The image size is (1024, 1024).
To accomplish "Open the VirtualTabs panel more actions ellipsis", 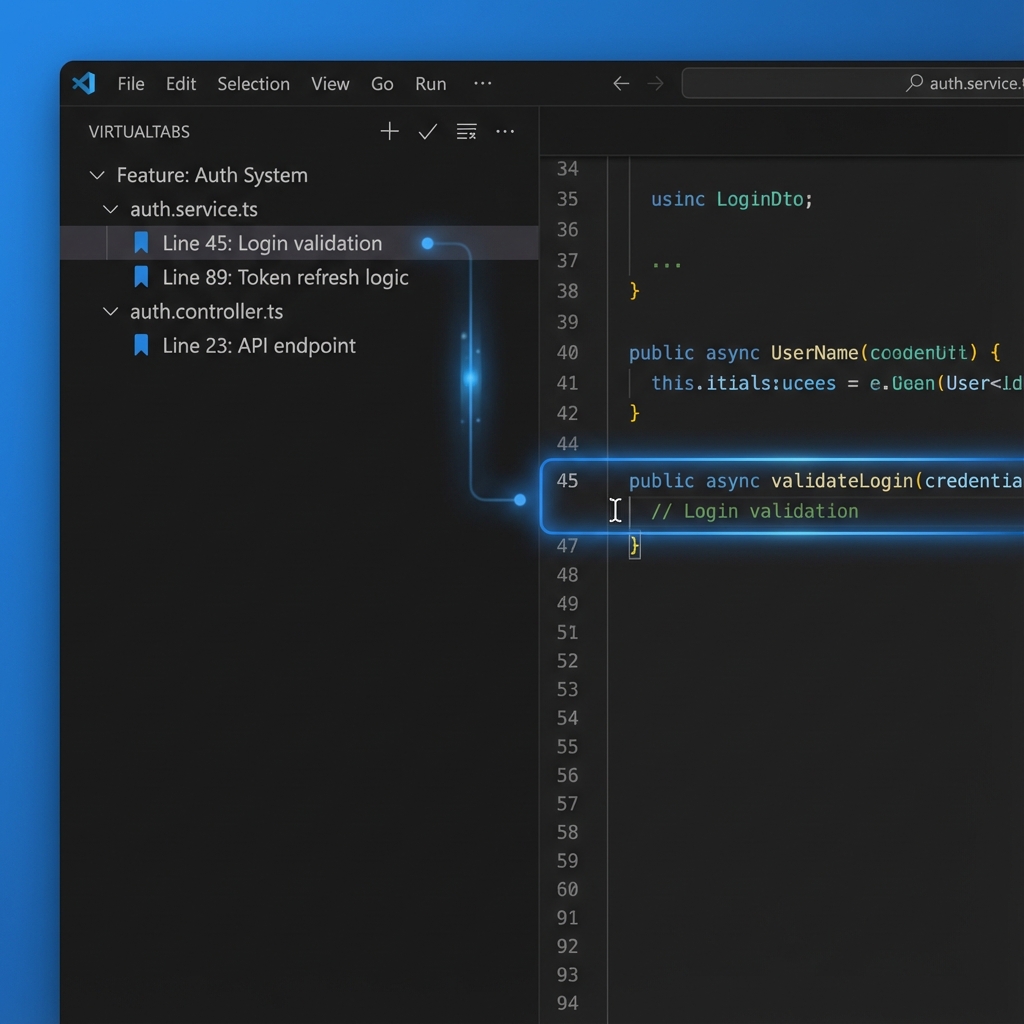I will pyautogui.click(x=505, y=132).
